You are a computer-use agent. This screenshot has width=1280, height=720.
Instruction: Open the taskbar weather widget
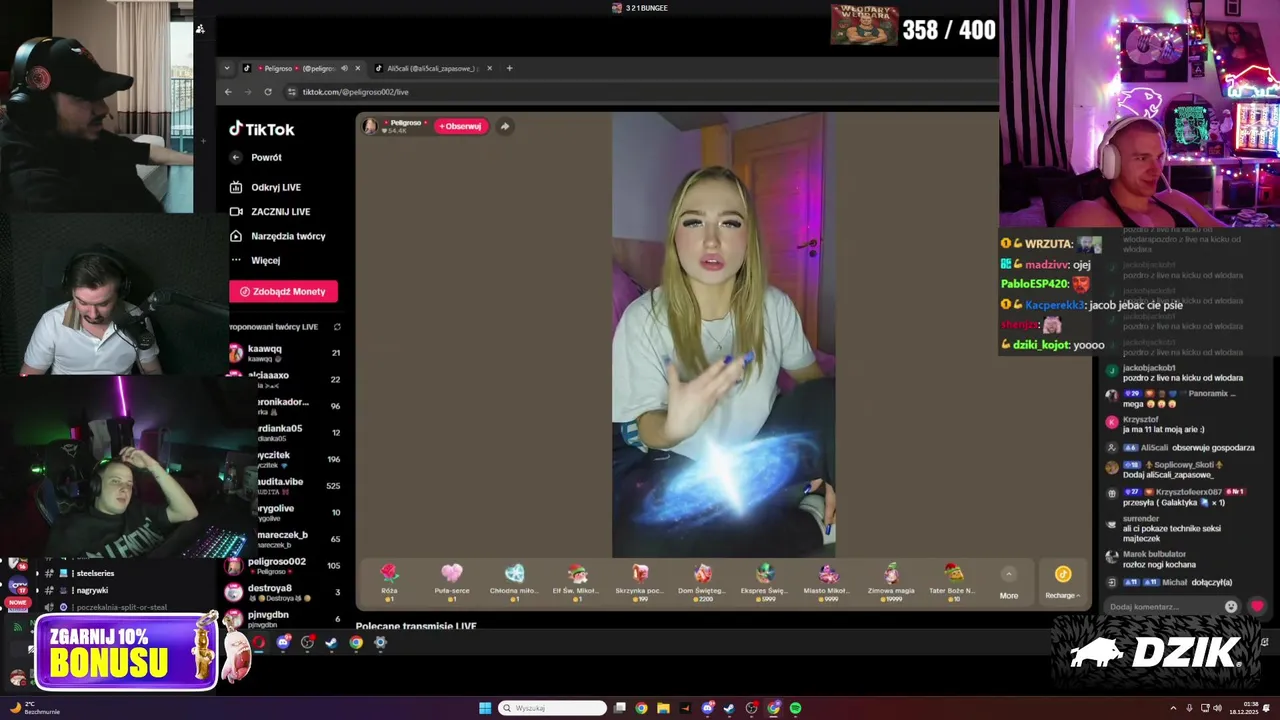point(35,708)
